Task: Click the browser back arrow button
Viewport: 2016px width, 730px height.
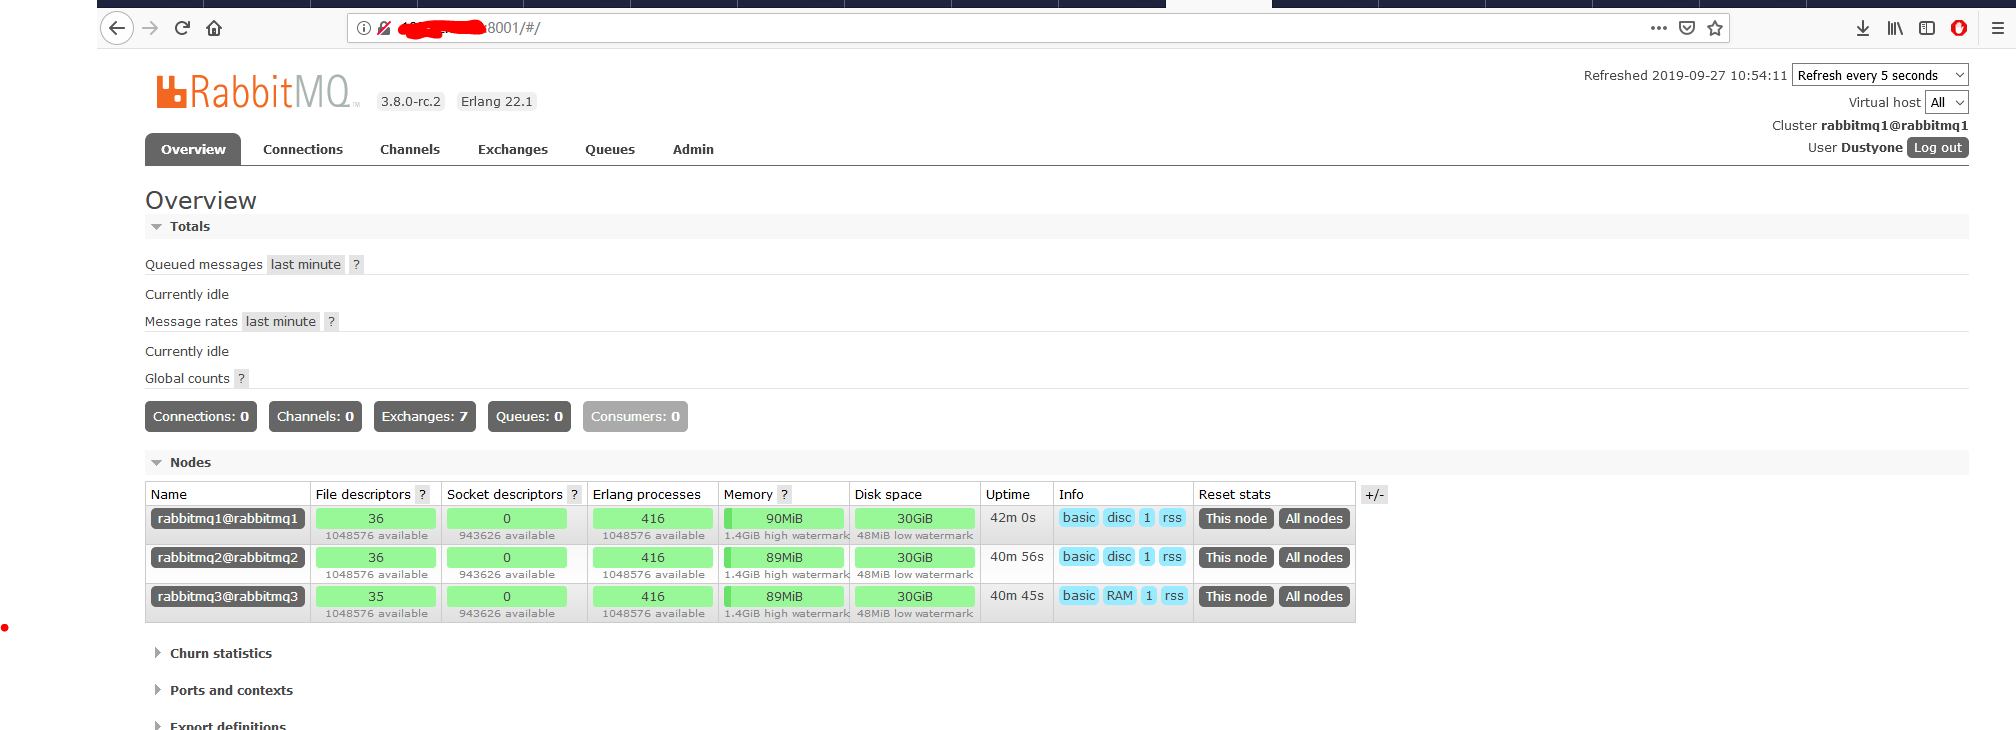Action: click(x=117, y=28)
